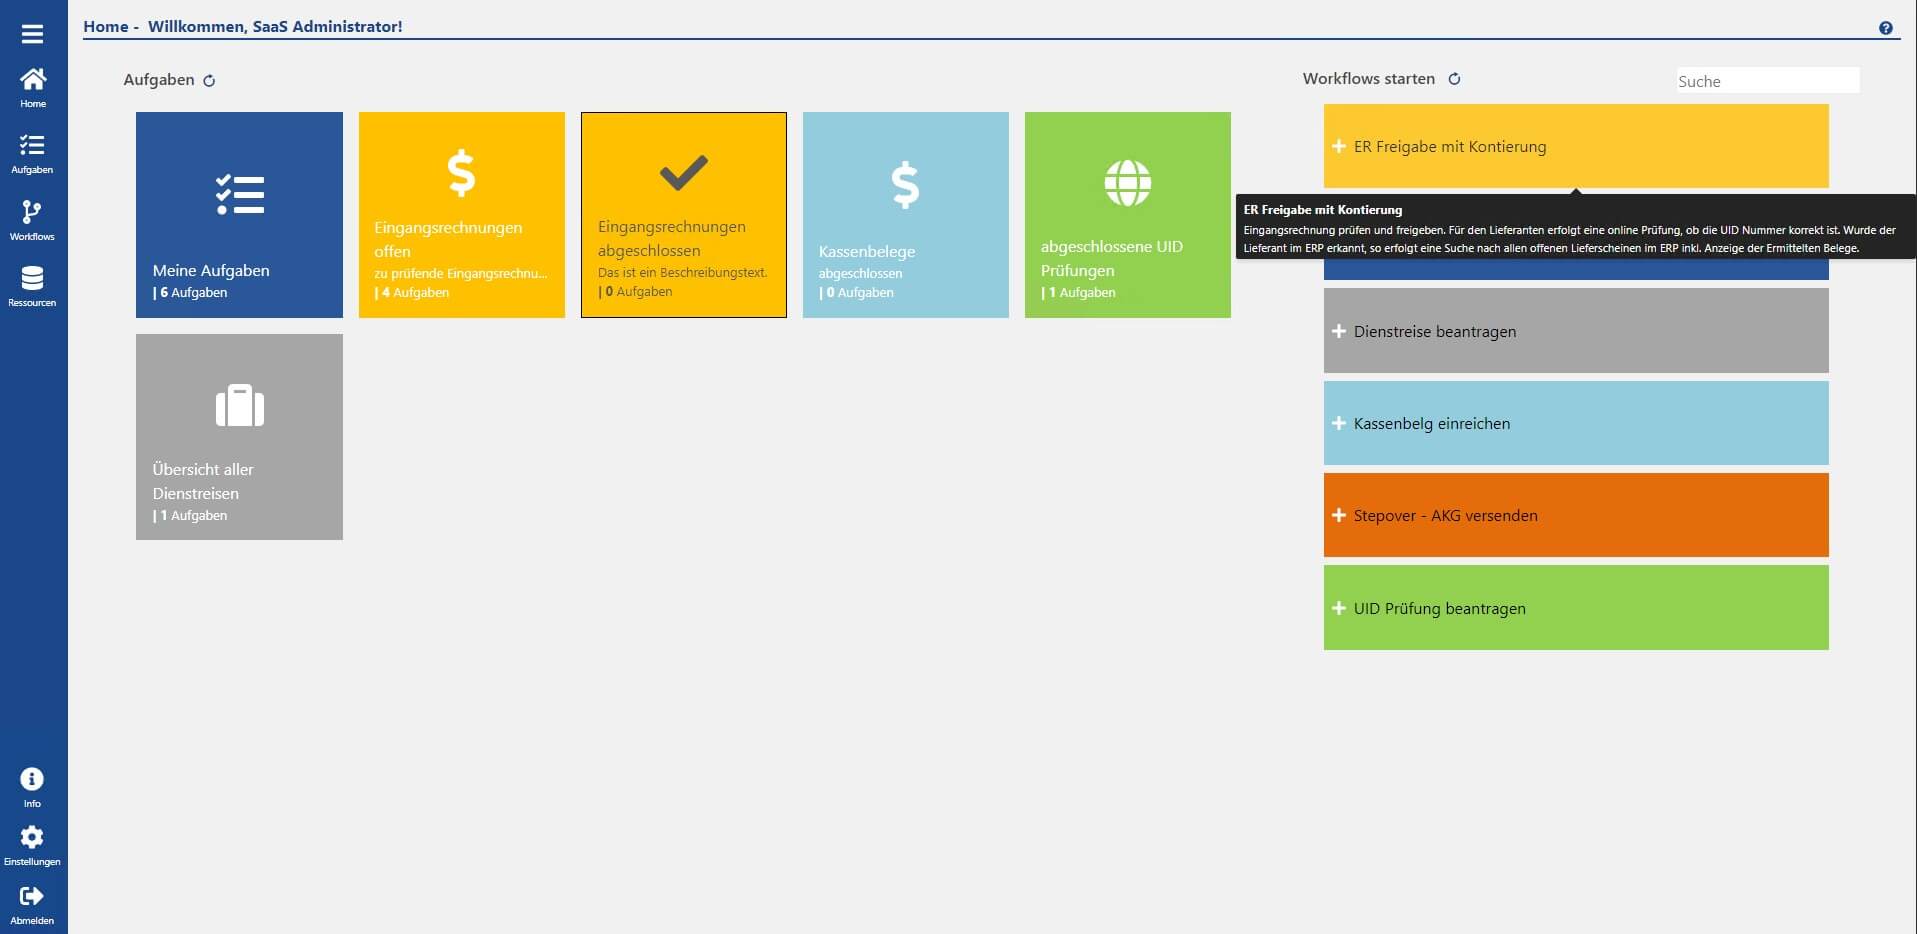The width and height of the screenshot is (1917, 934).
Task: Open Aufgaben list in sidebar
Action: 32,153
